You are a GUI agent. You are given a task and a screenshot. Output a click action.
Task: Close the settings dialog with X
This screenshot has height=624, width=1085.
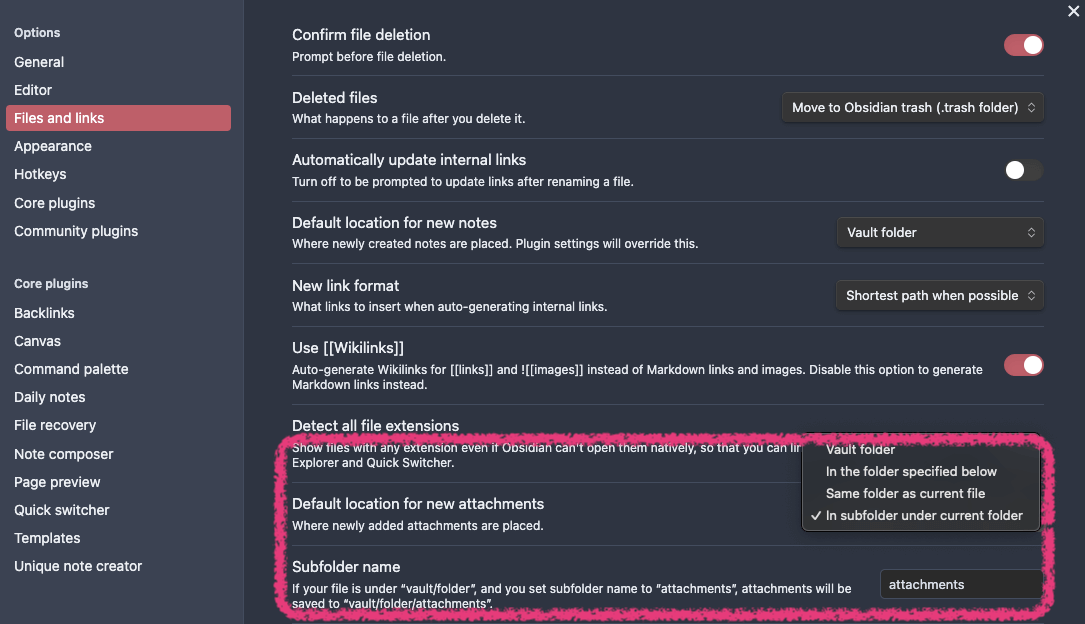(x=1073, y=11)
